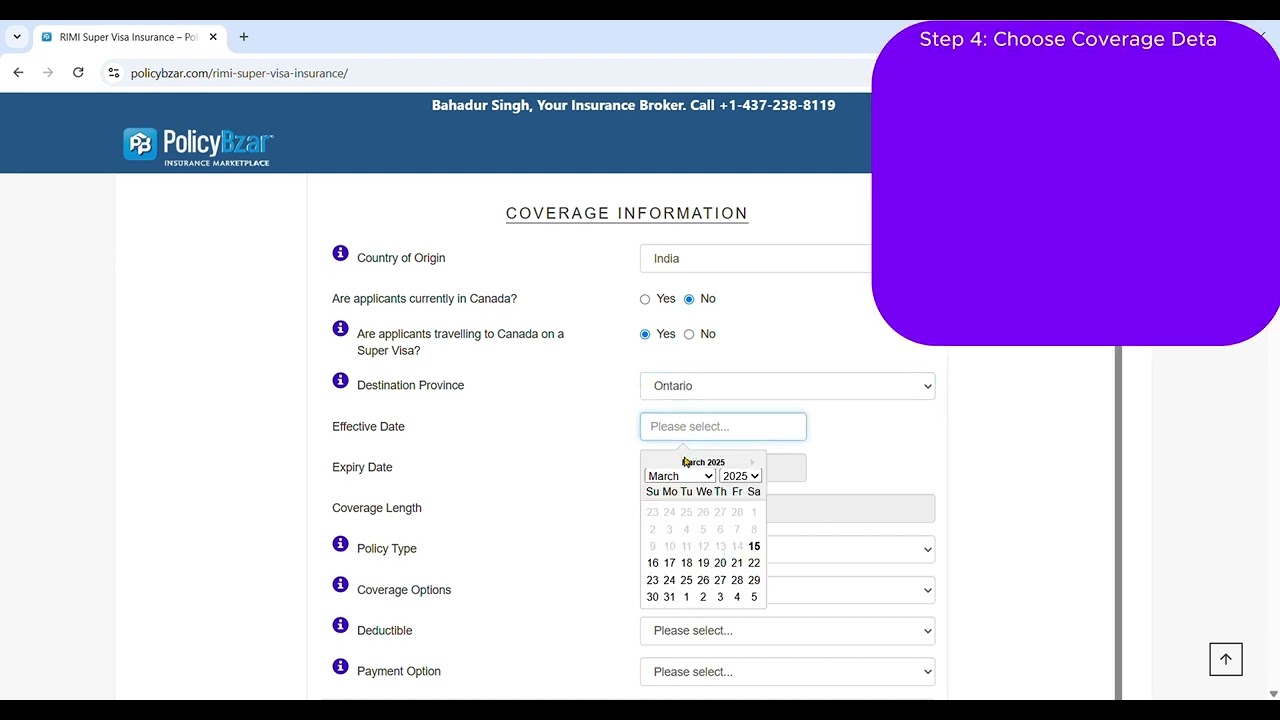Click the PolicyBzar logo
The height and width of the screenshot is (720, 1280).
pyautogui.click(x=198, y=146)
